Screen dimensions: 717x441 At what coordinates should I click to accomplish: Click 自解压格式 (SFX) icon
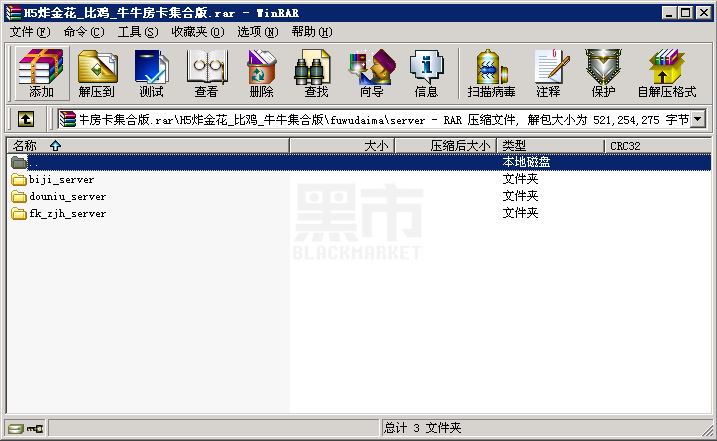click(667, 73)
